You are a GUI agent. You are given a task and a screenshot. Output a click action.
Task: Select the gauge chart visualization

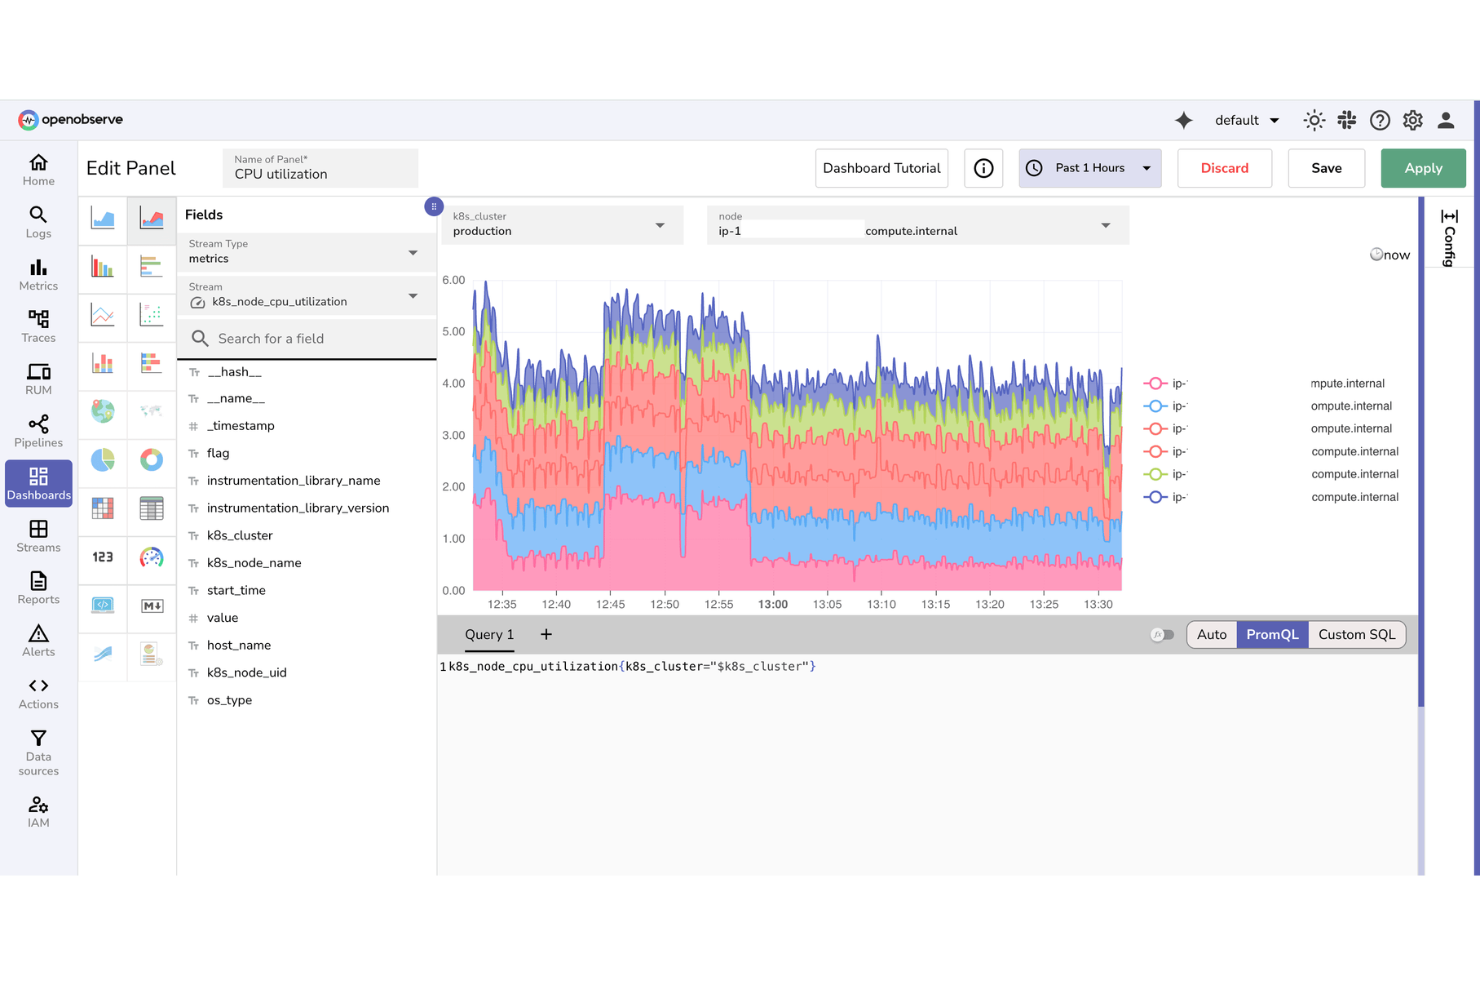(152, 557)
